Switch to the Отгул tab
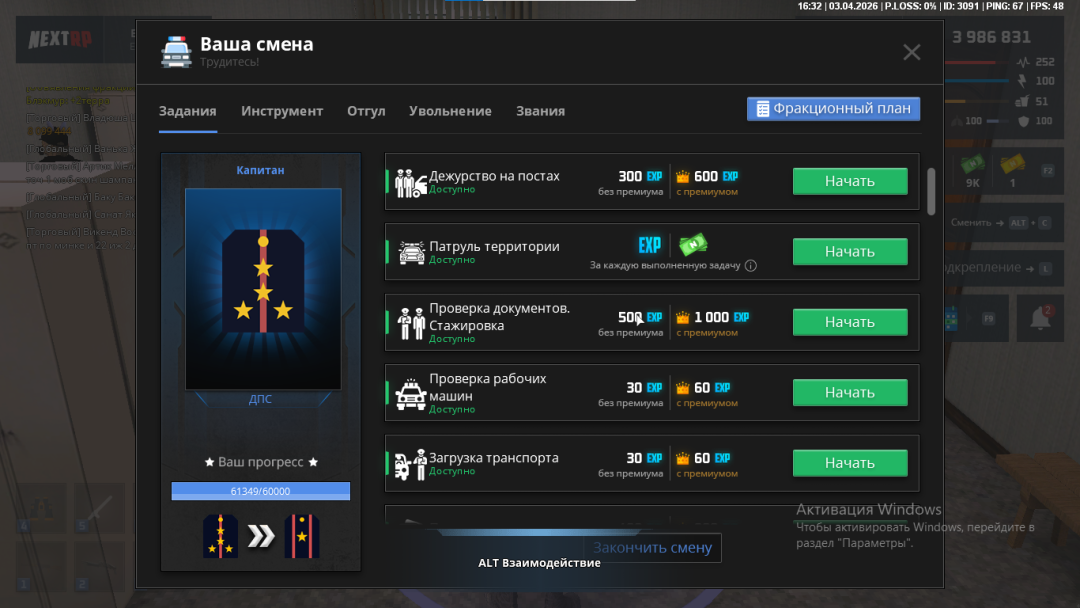1080x608 pixels. pyautogui.click(x=366, y=111)
